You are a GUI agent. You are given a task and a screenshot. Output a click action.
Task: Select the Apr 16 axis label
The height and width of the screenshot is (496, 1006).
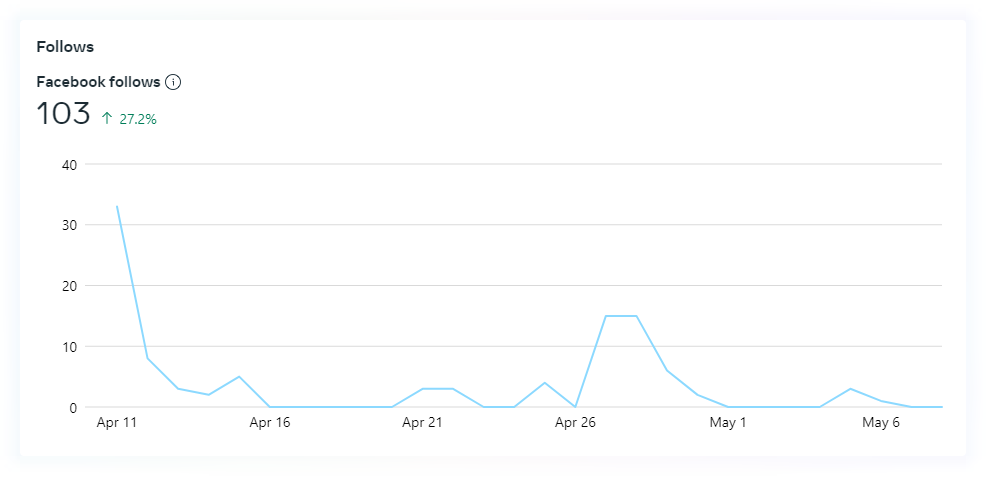(x=269, y=423)
